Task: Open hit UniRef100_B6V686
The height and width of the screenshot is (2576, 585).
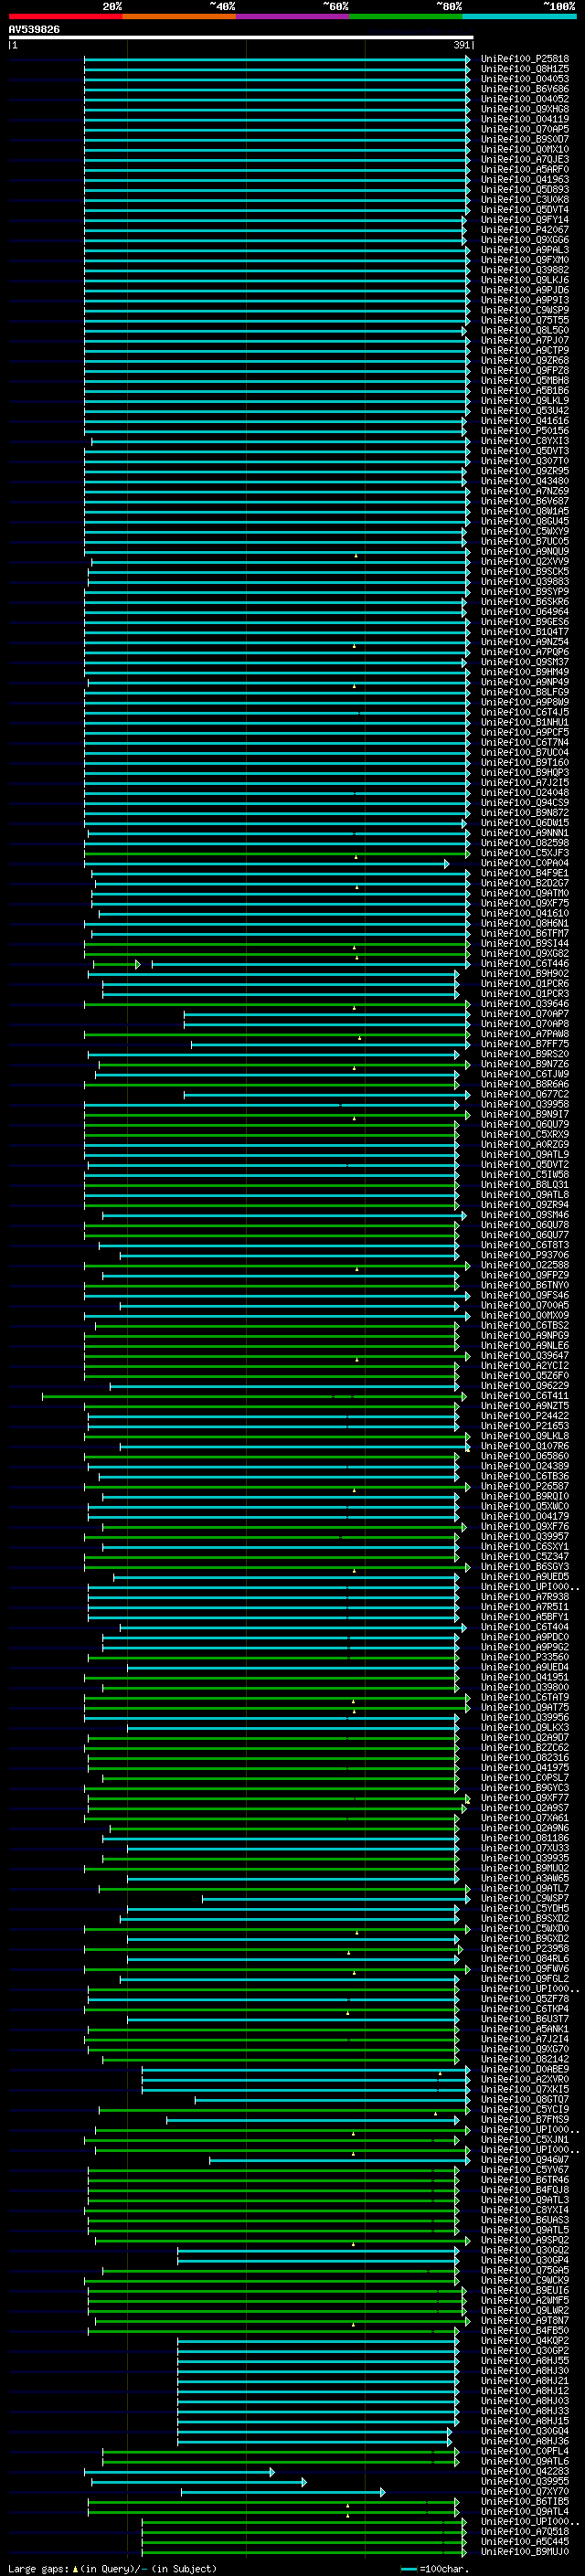Action: pyautogui.click(x=525, y=89)
